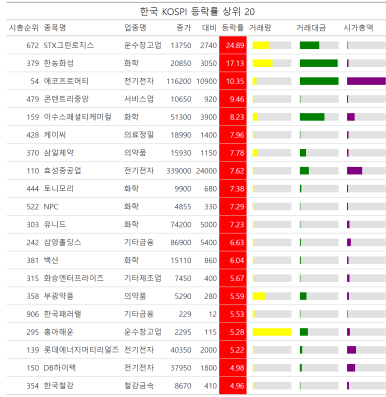Click the red 17.13 change-rate cell
386x397 pixels.
pos(233,63)
